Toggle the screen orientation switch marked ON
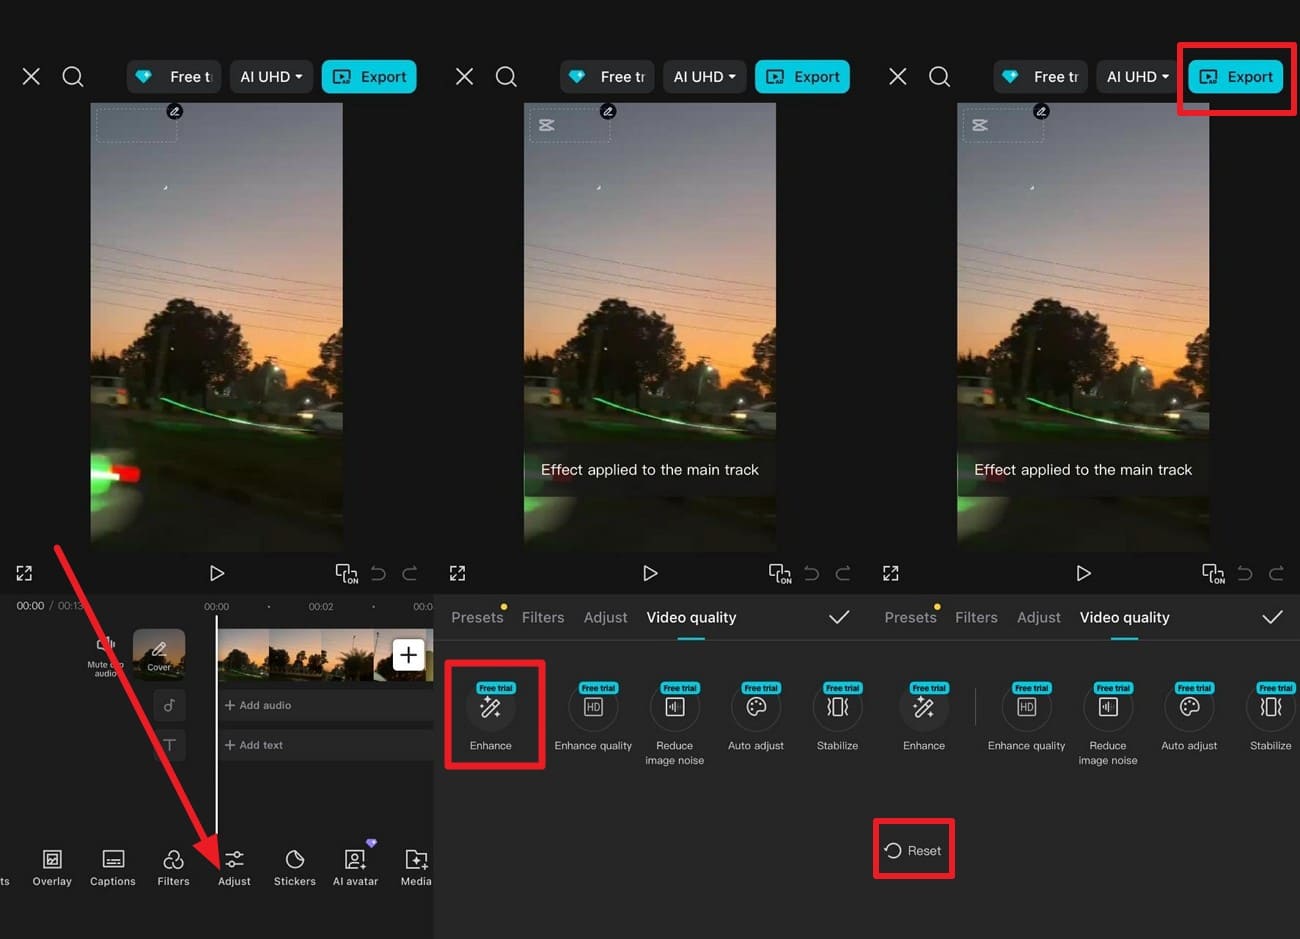 click(x=346, y=573)
